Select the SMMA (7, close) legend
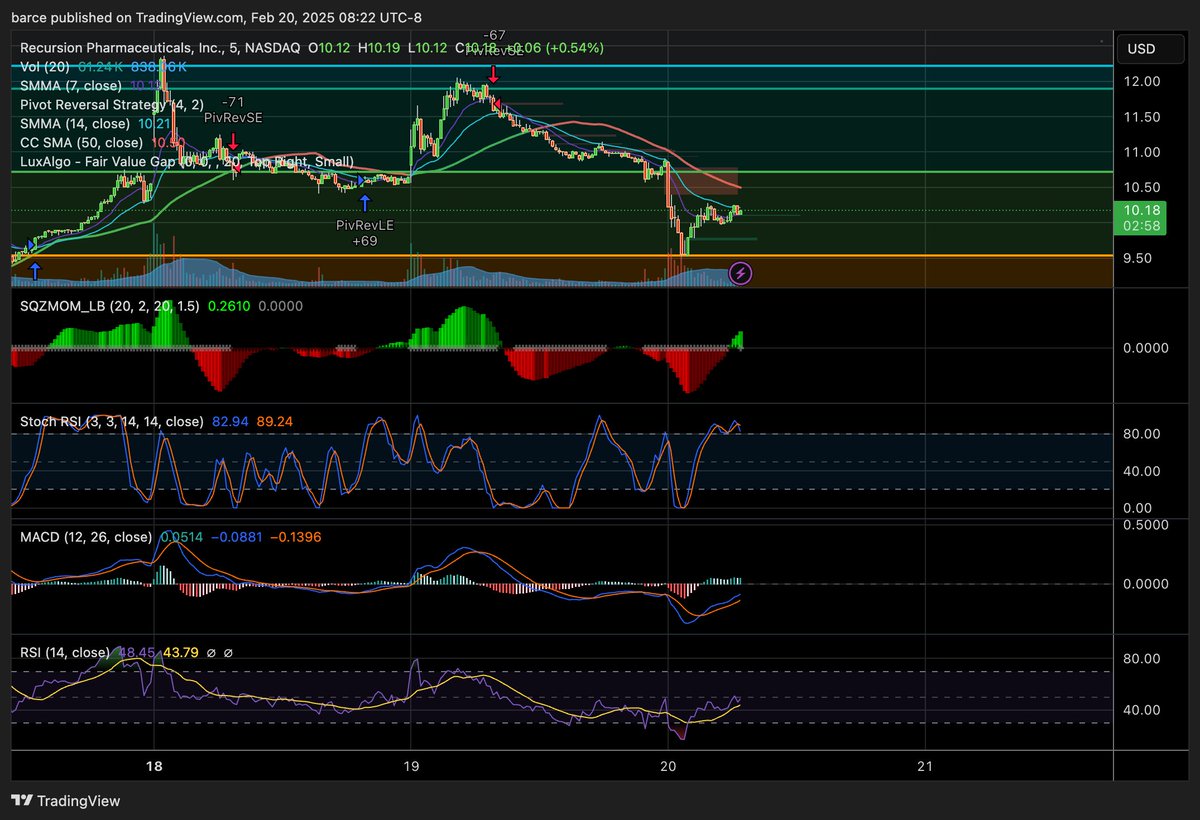 (x=70, y=85)
